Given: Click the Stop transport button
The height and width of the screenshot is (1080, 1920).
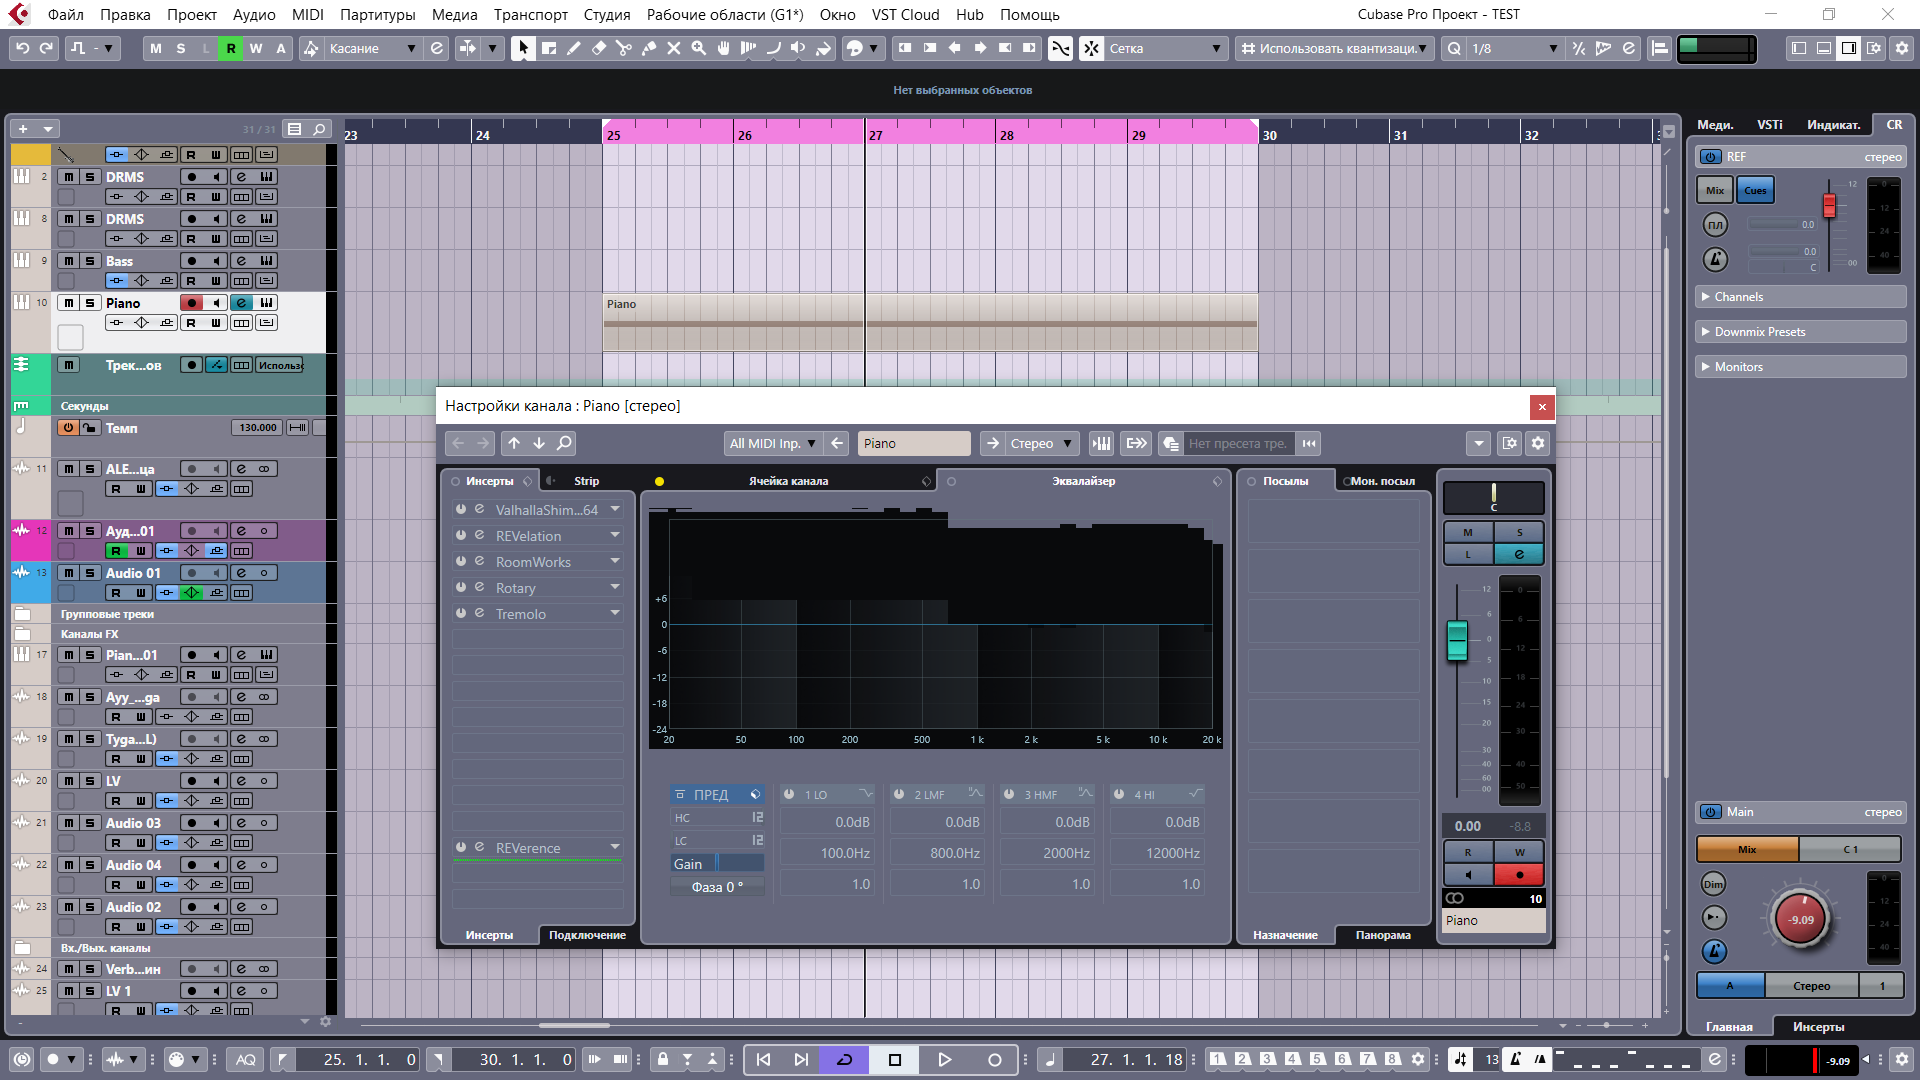Looking at the screenshot, I should pyautogui.click(x=895, y=1060).
